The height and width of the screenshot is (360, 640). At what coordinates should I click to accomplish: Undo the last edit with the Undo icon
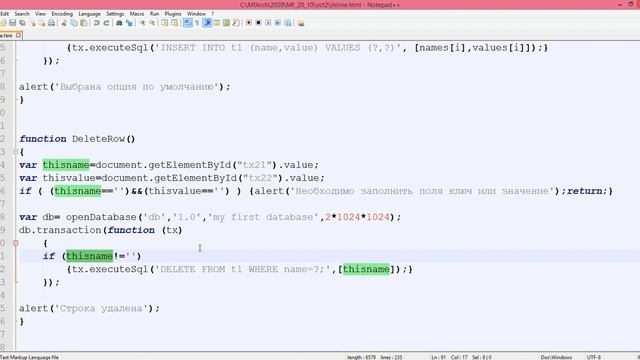pyautogui.click(x=96, y=23)
